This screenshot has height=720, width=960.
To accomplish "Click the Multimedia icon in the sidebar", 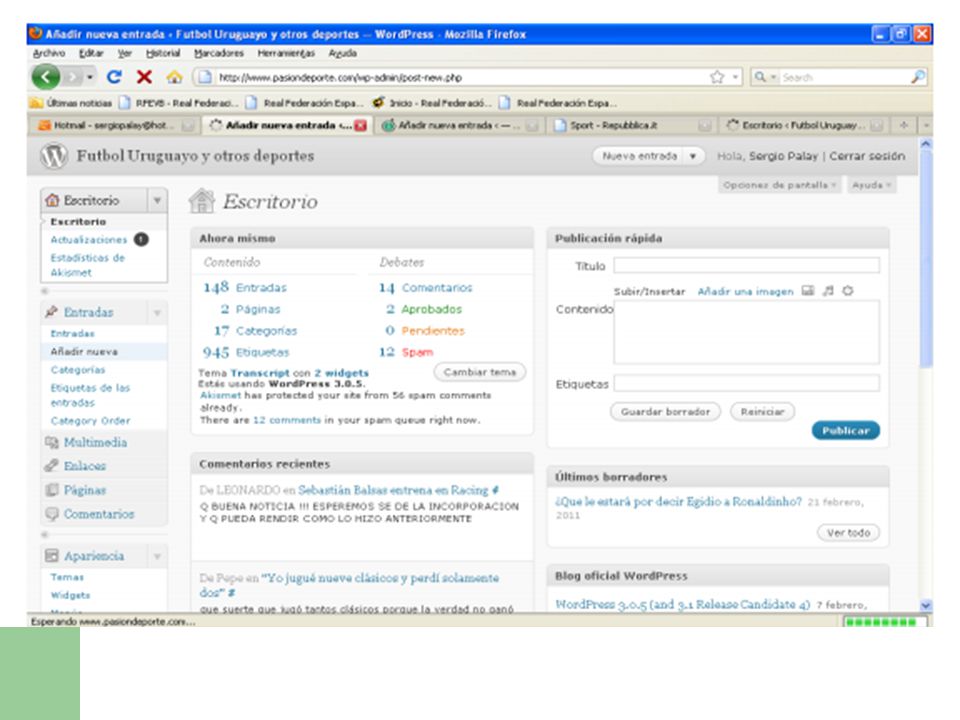I will click(51, 442).
